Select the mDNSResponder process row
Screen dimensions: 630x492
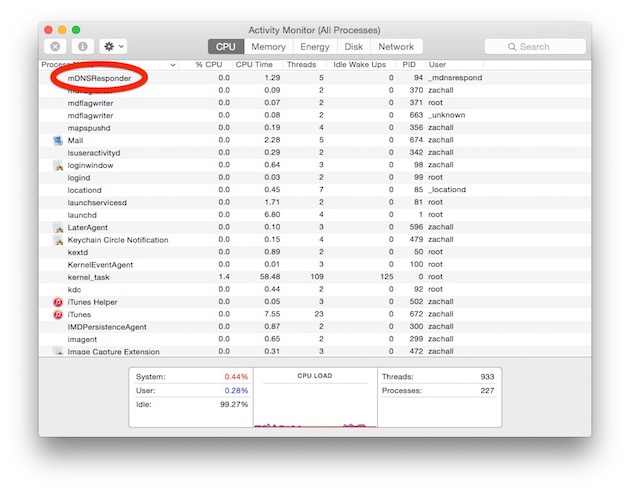click(315, 78)
